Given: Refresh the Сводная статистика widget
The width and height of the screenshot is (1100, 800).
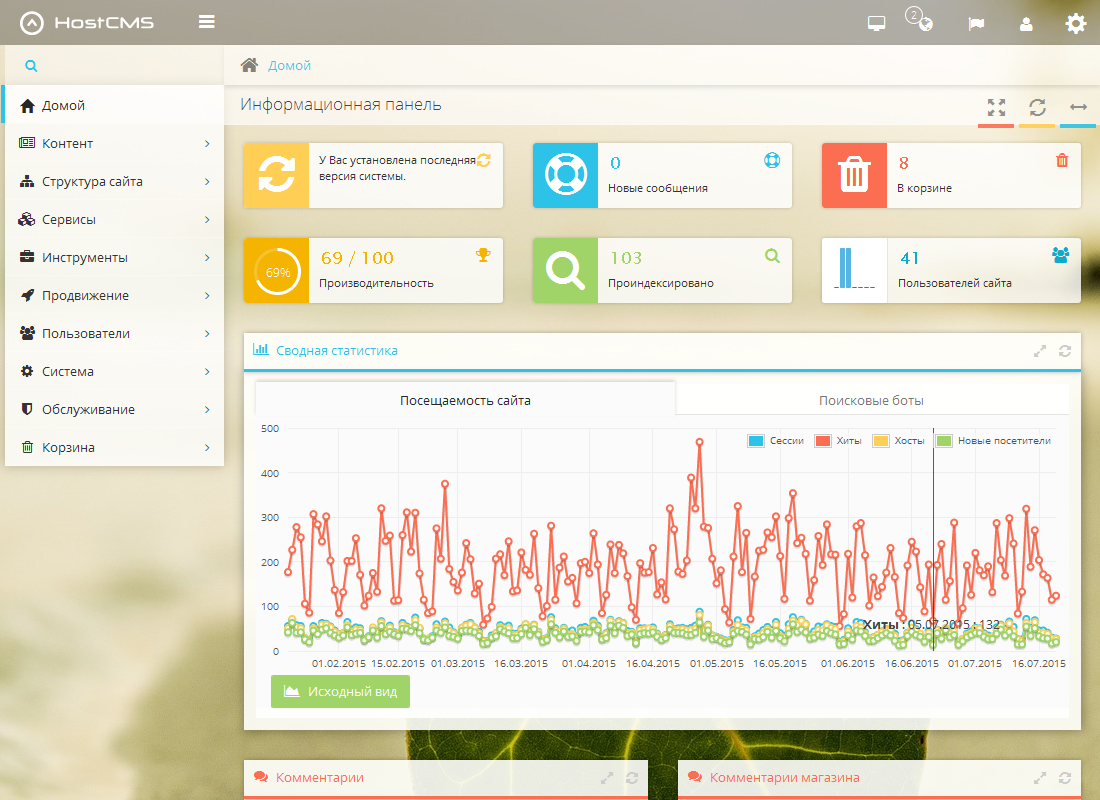Looking at the screenshot, I should pos(1065,351).
